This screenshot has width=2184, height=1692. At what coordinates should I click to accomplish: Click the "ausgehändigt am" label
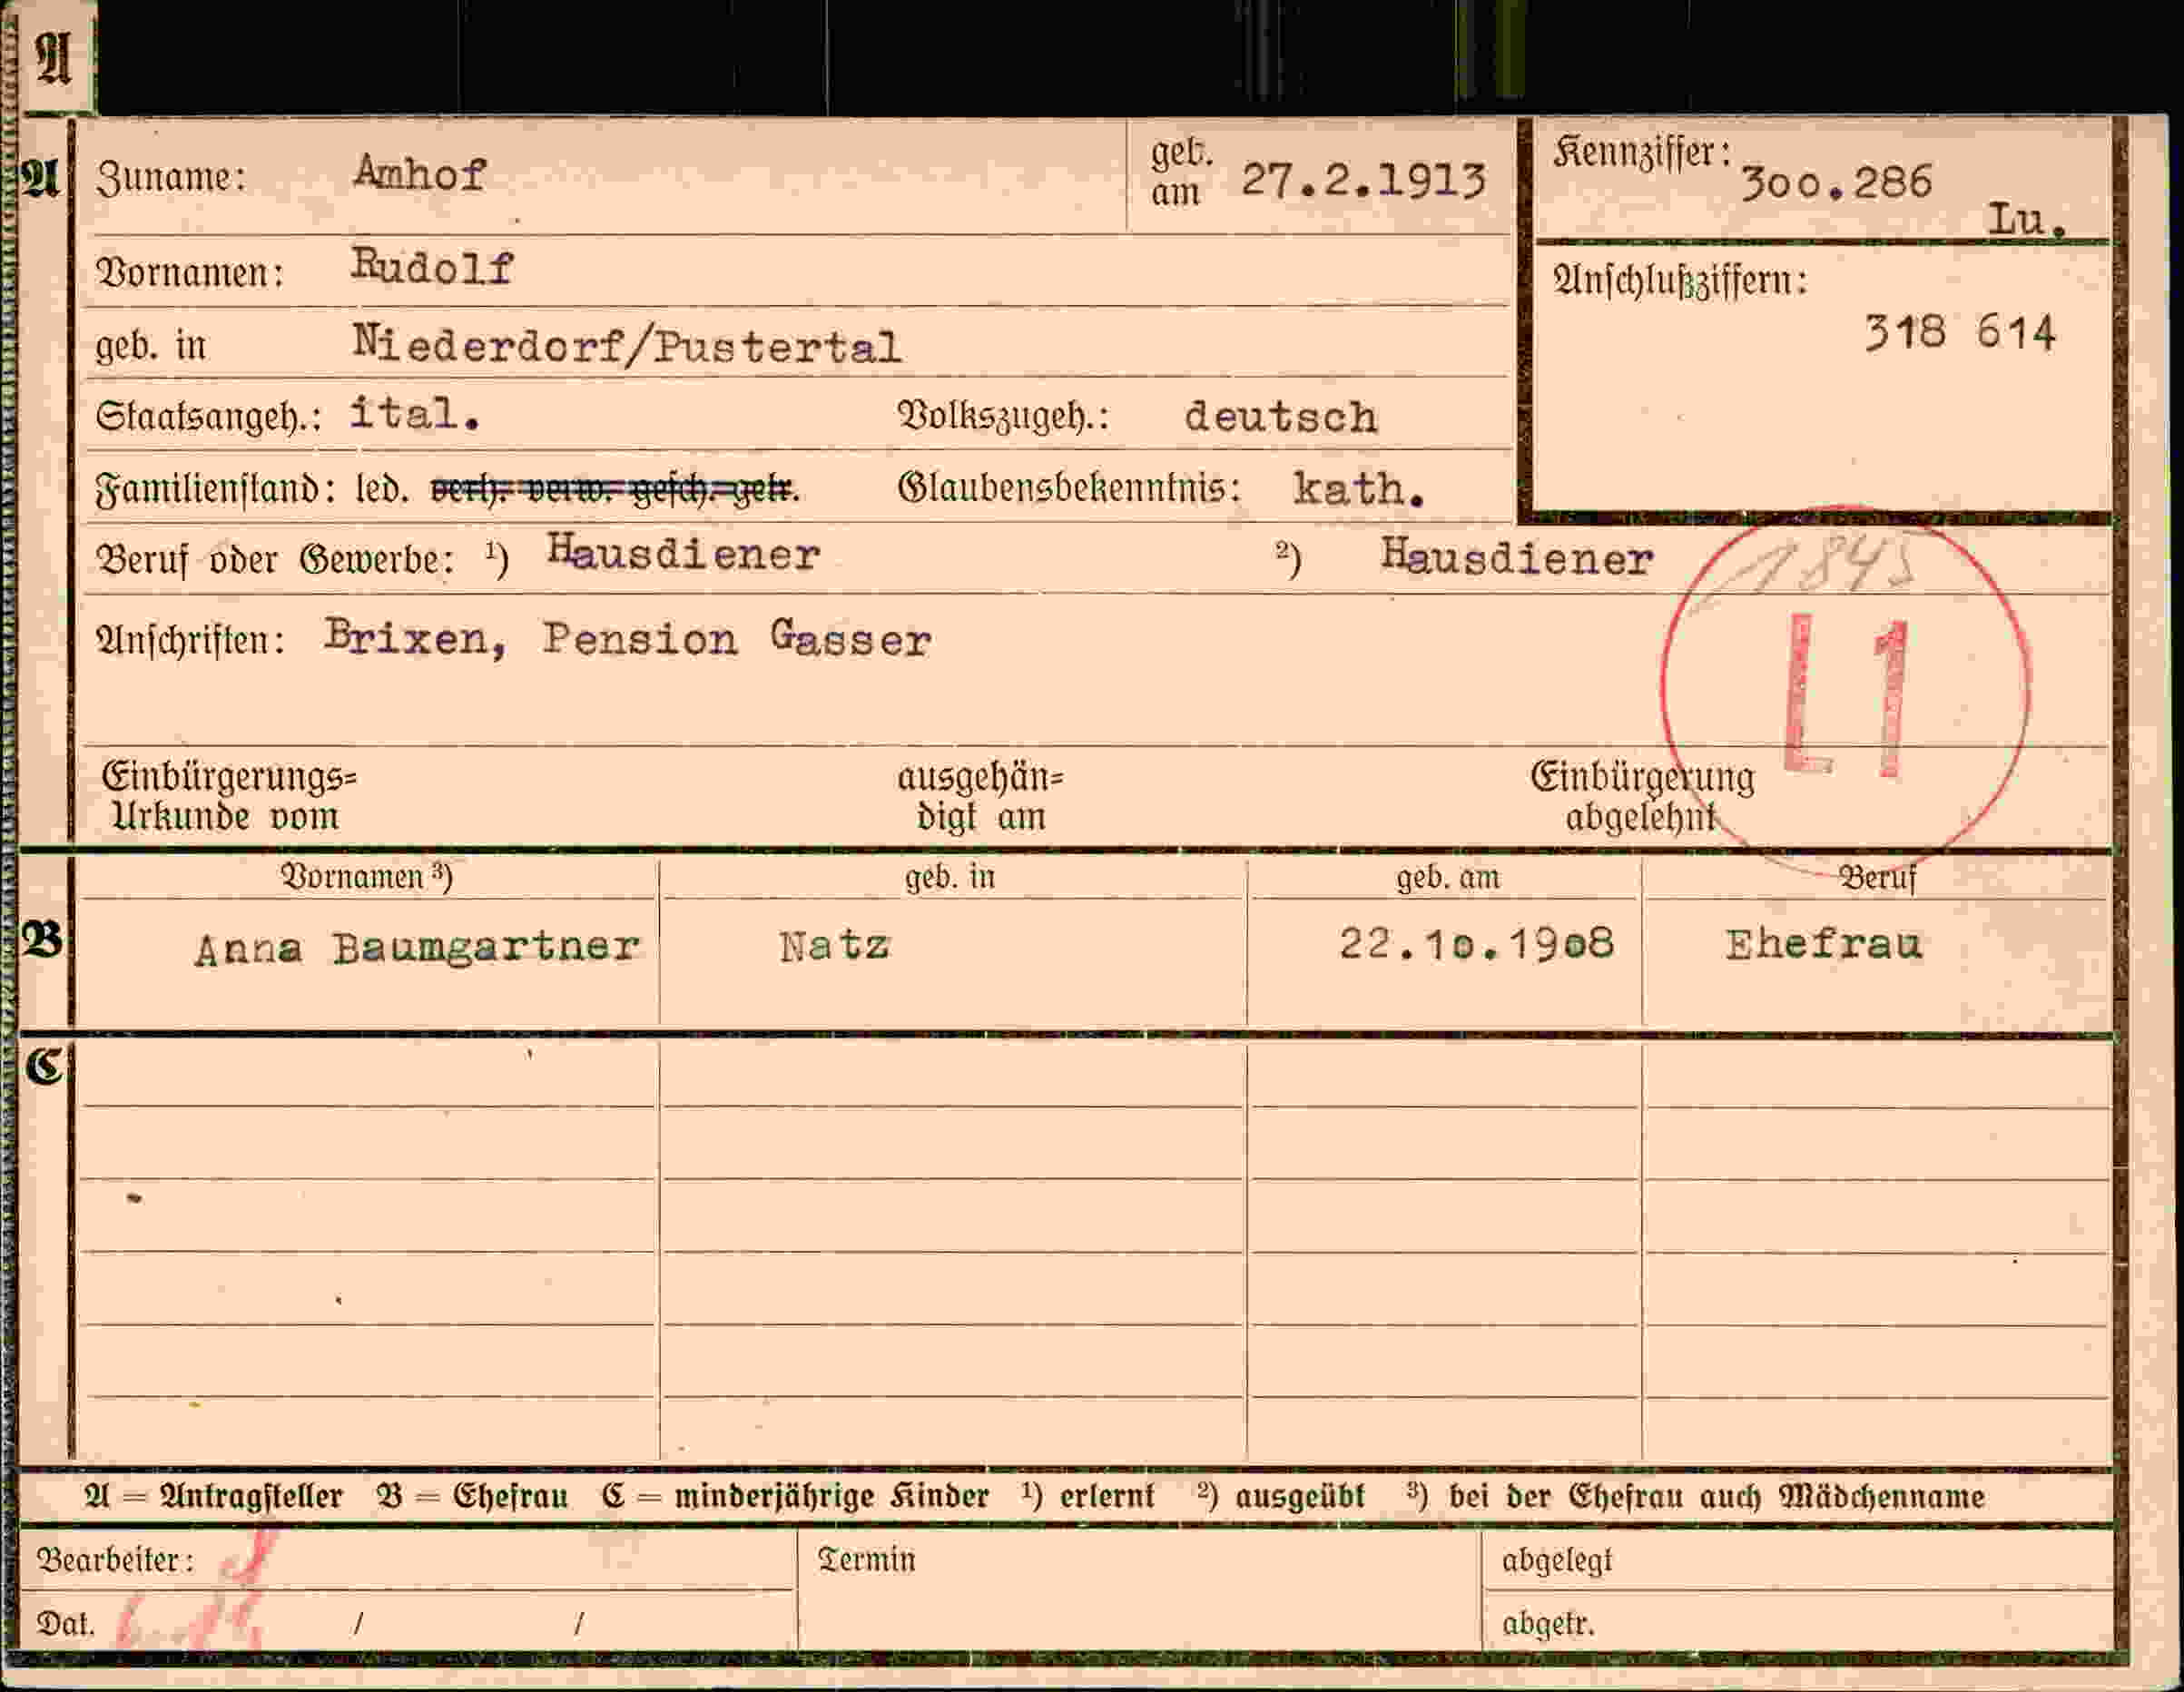[x=980, y=797]
